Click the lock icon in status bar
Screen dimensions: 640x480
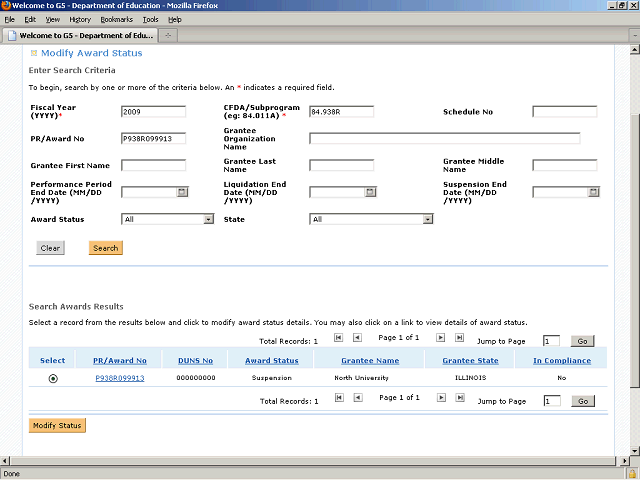tap(632, 474)
